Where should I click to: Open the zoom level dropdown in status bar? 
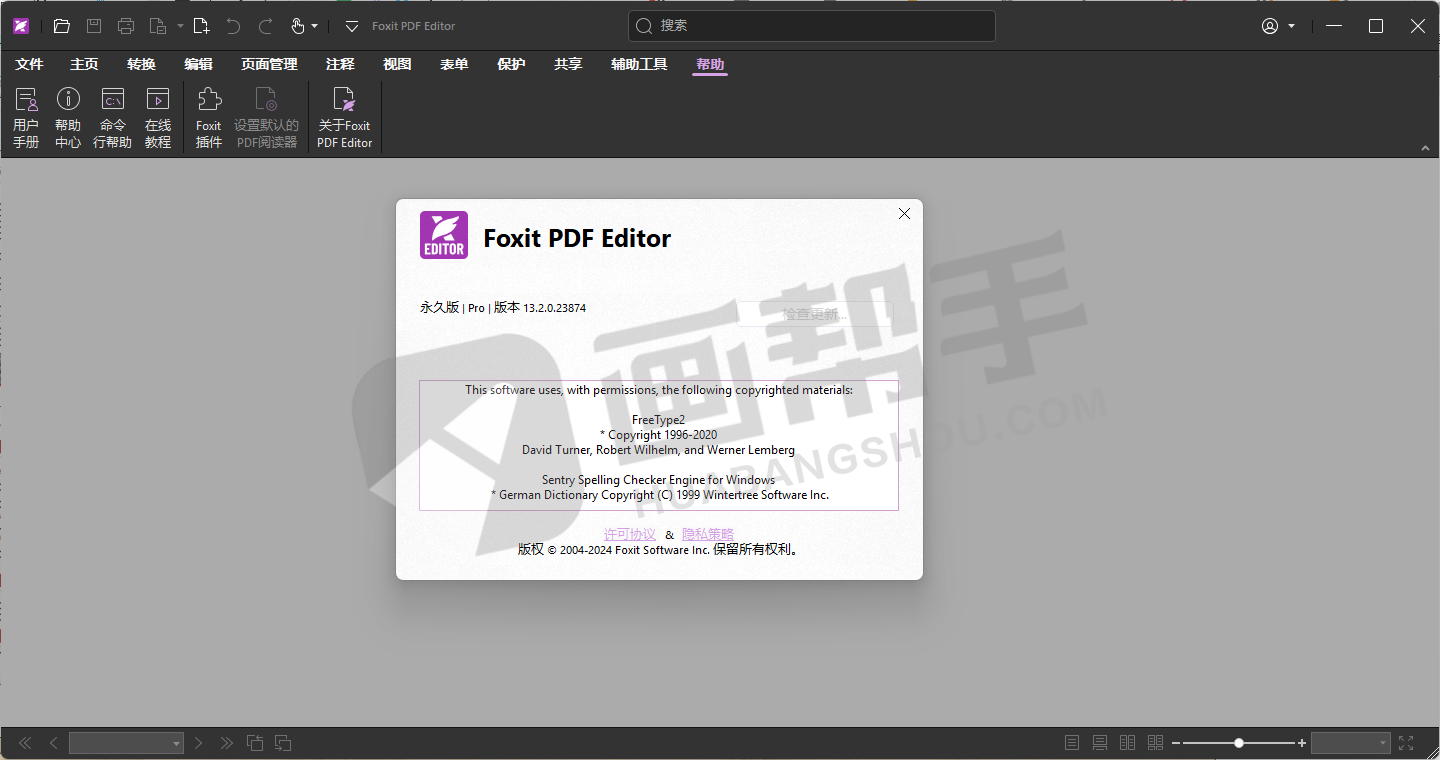click(1384, 743)
